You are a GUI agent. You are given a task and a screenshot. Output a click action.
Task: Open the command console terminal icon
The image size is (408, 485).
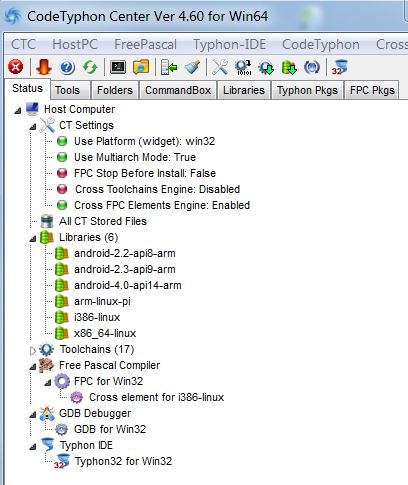pyautogui.click(x=118, y=67)
